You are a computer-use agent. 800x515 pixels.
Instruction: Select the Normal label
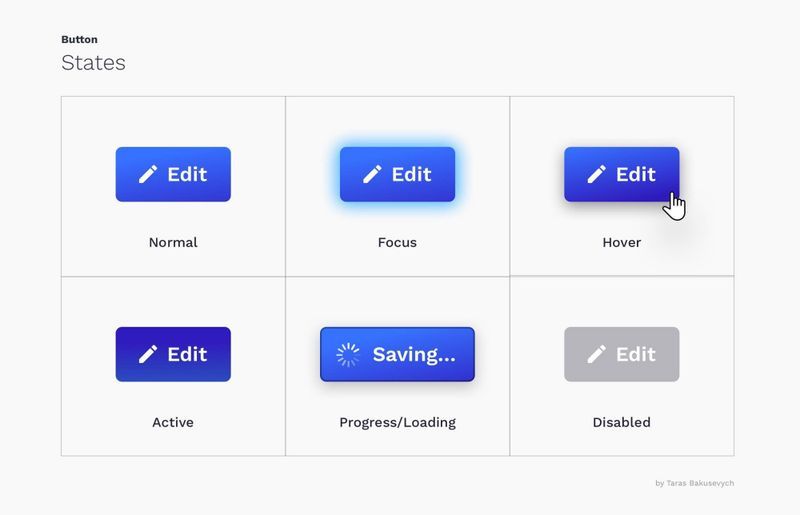tap(173, 242)
